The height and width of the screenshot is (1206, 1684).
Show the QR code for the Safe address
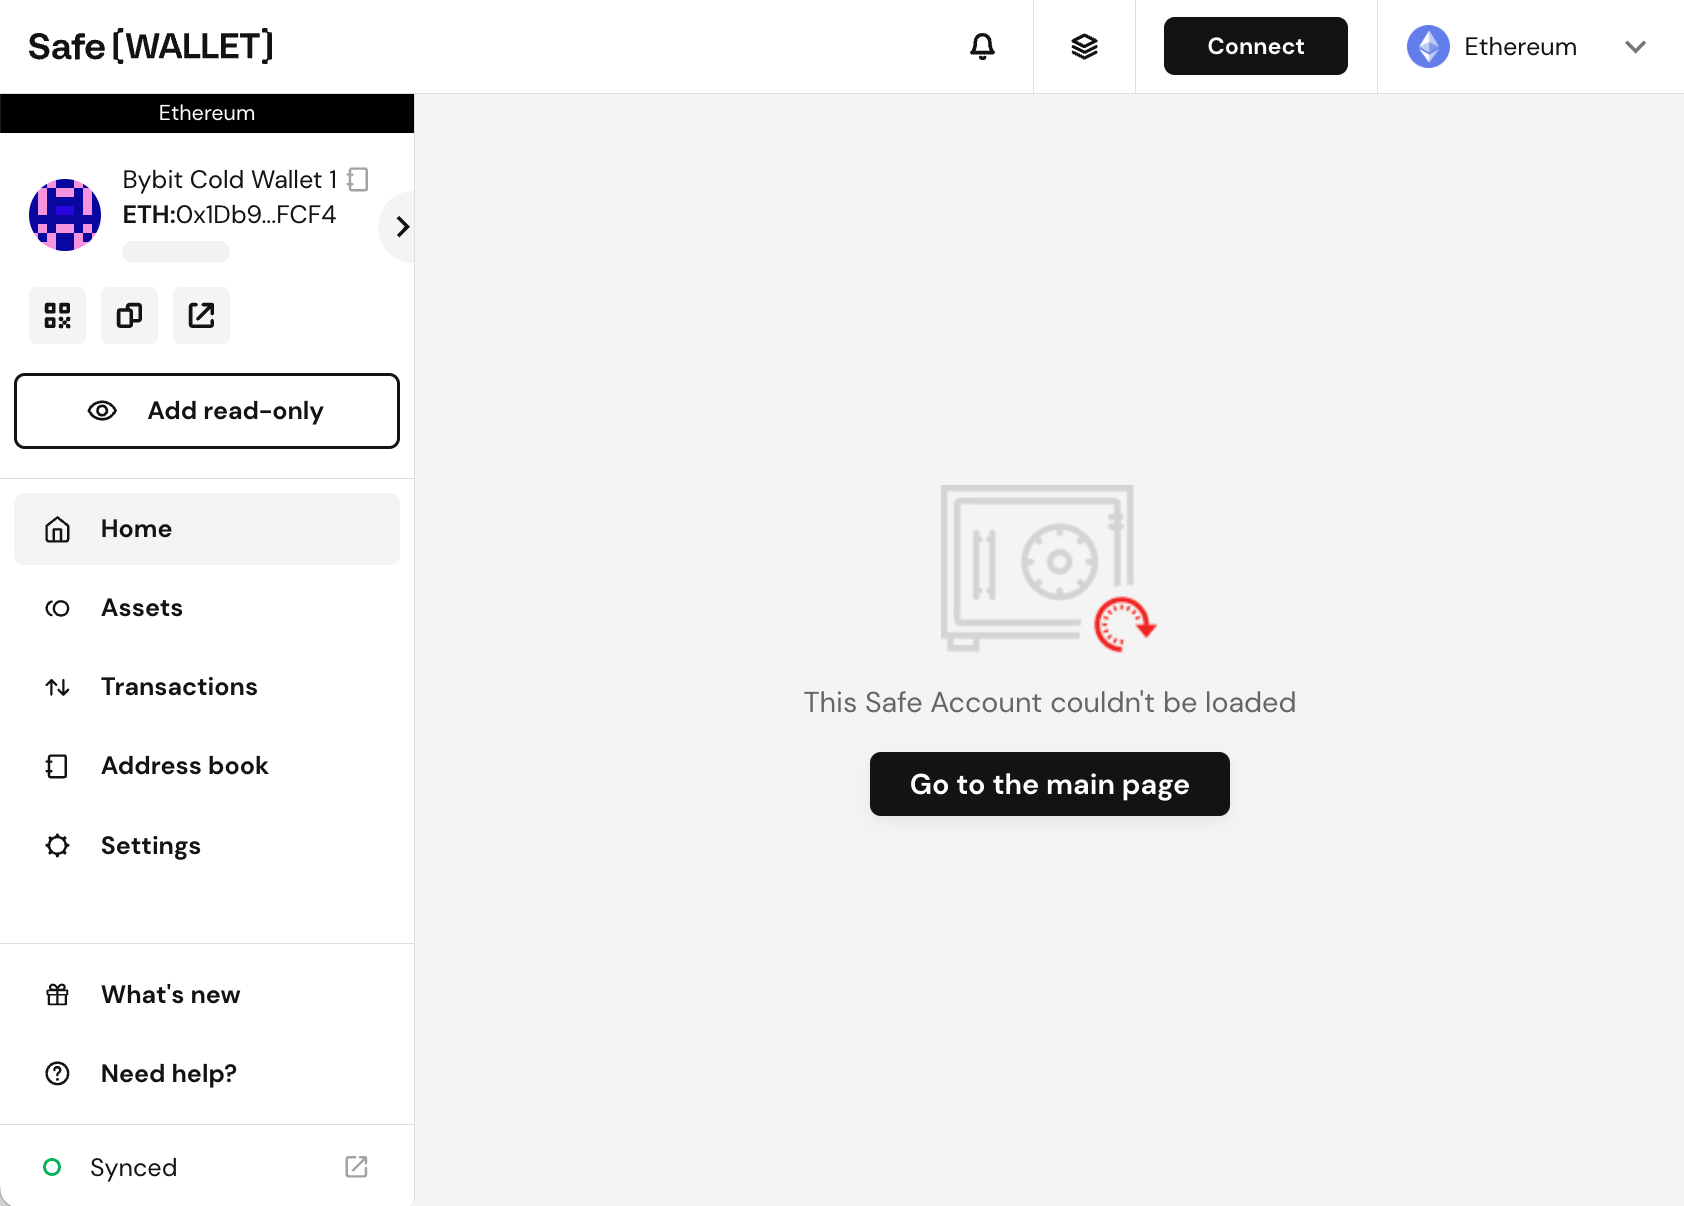(58, 316)
